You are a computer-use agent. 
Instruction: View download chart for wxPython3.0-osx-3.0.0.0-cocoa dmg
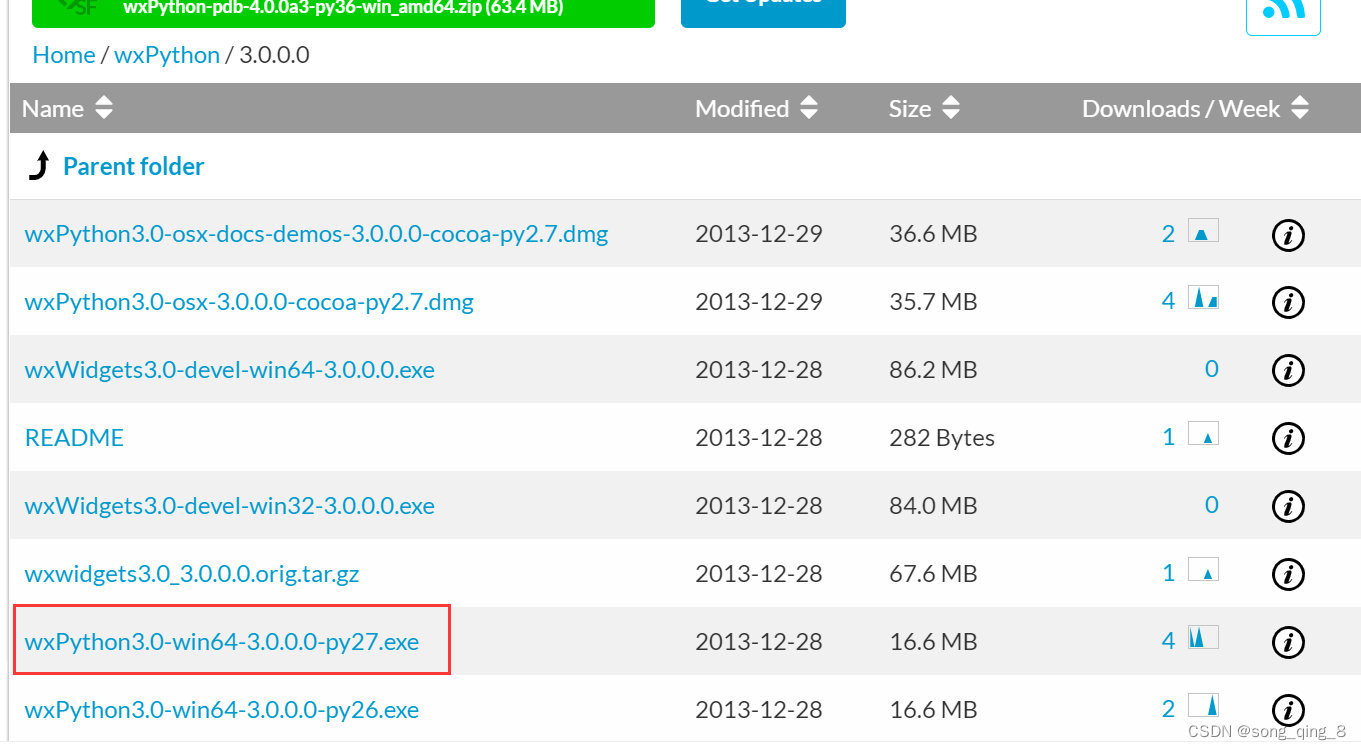tap(1203, 297)
